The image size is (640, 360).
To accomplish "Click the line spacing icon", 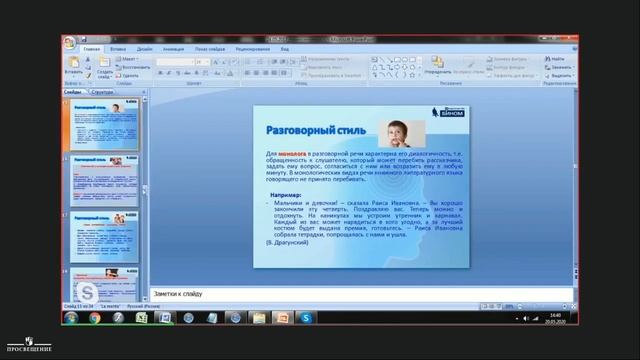I will click(293, 62).
